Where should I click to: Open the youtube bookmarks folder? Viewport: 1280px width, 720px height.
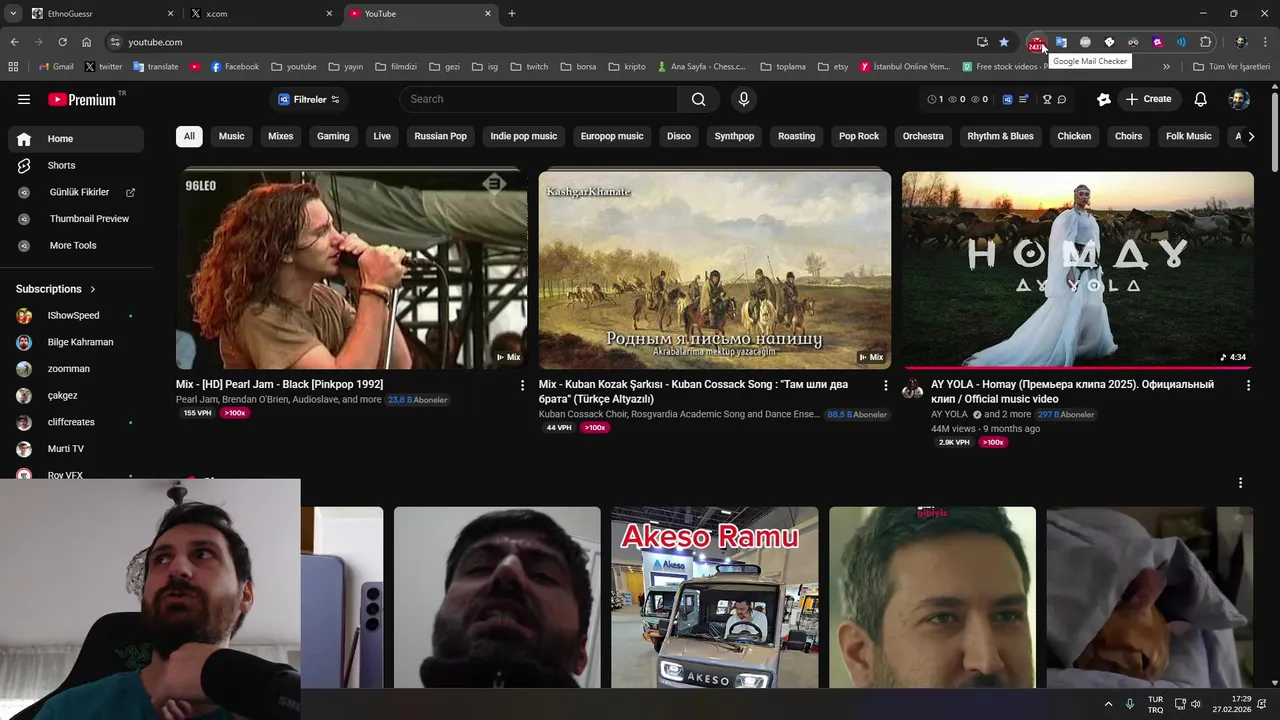point(294,67)
